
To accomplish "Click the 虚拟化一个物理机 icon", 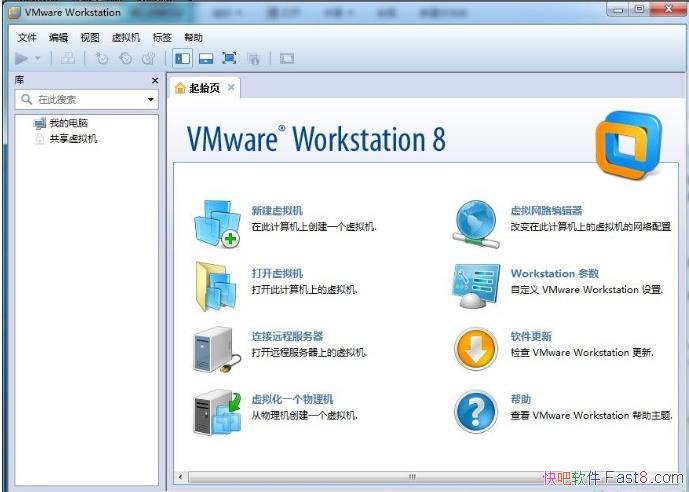I will (218, 413).
